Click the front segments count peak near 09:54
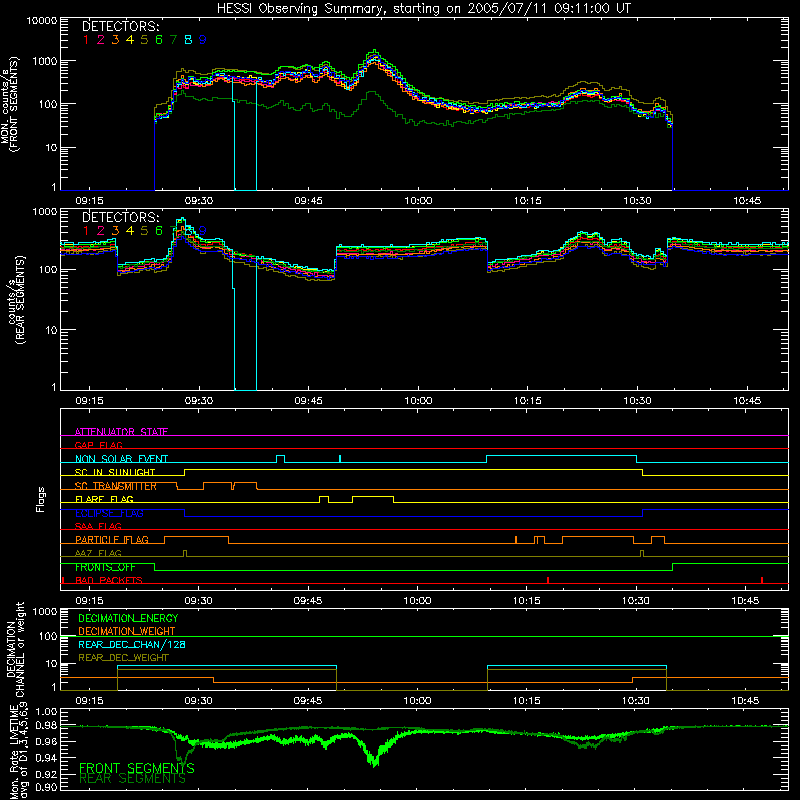The image size is (800, 800). pyautogui.click(x=374, y=52)
